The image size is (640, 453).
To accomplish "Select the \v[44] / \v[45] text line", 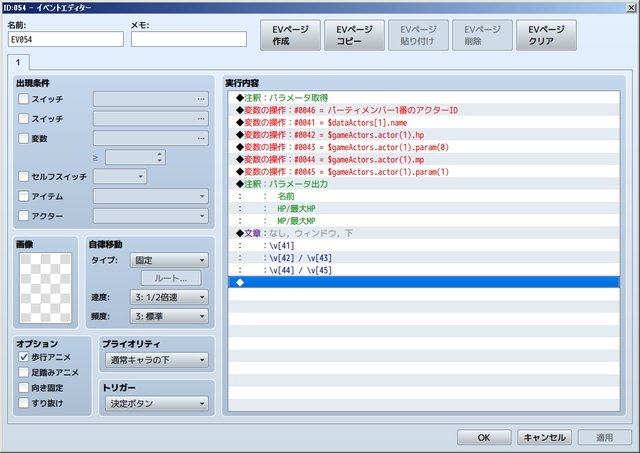I will [x=424, y=270].
